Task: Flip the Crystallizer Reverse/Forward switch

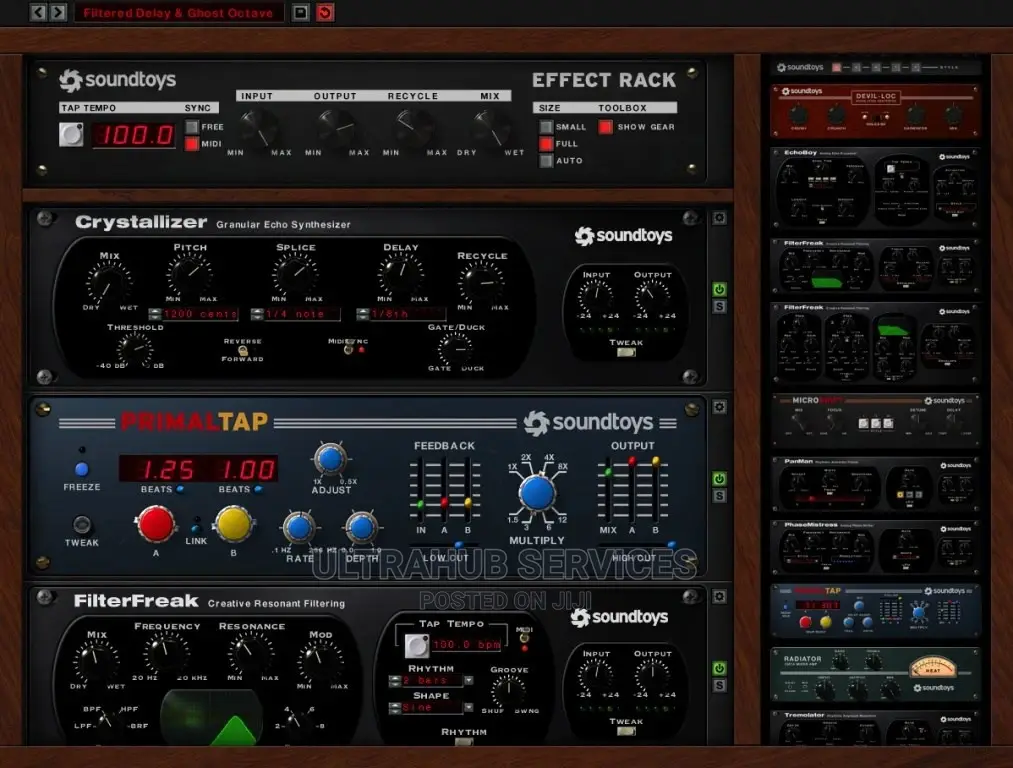Action: (243, 350)
